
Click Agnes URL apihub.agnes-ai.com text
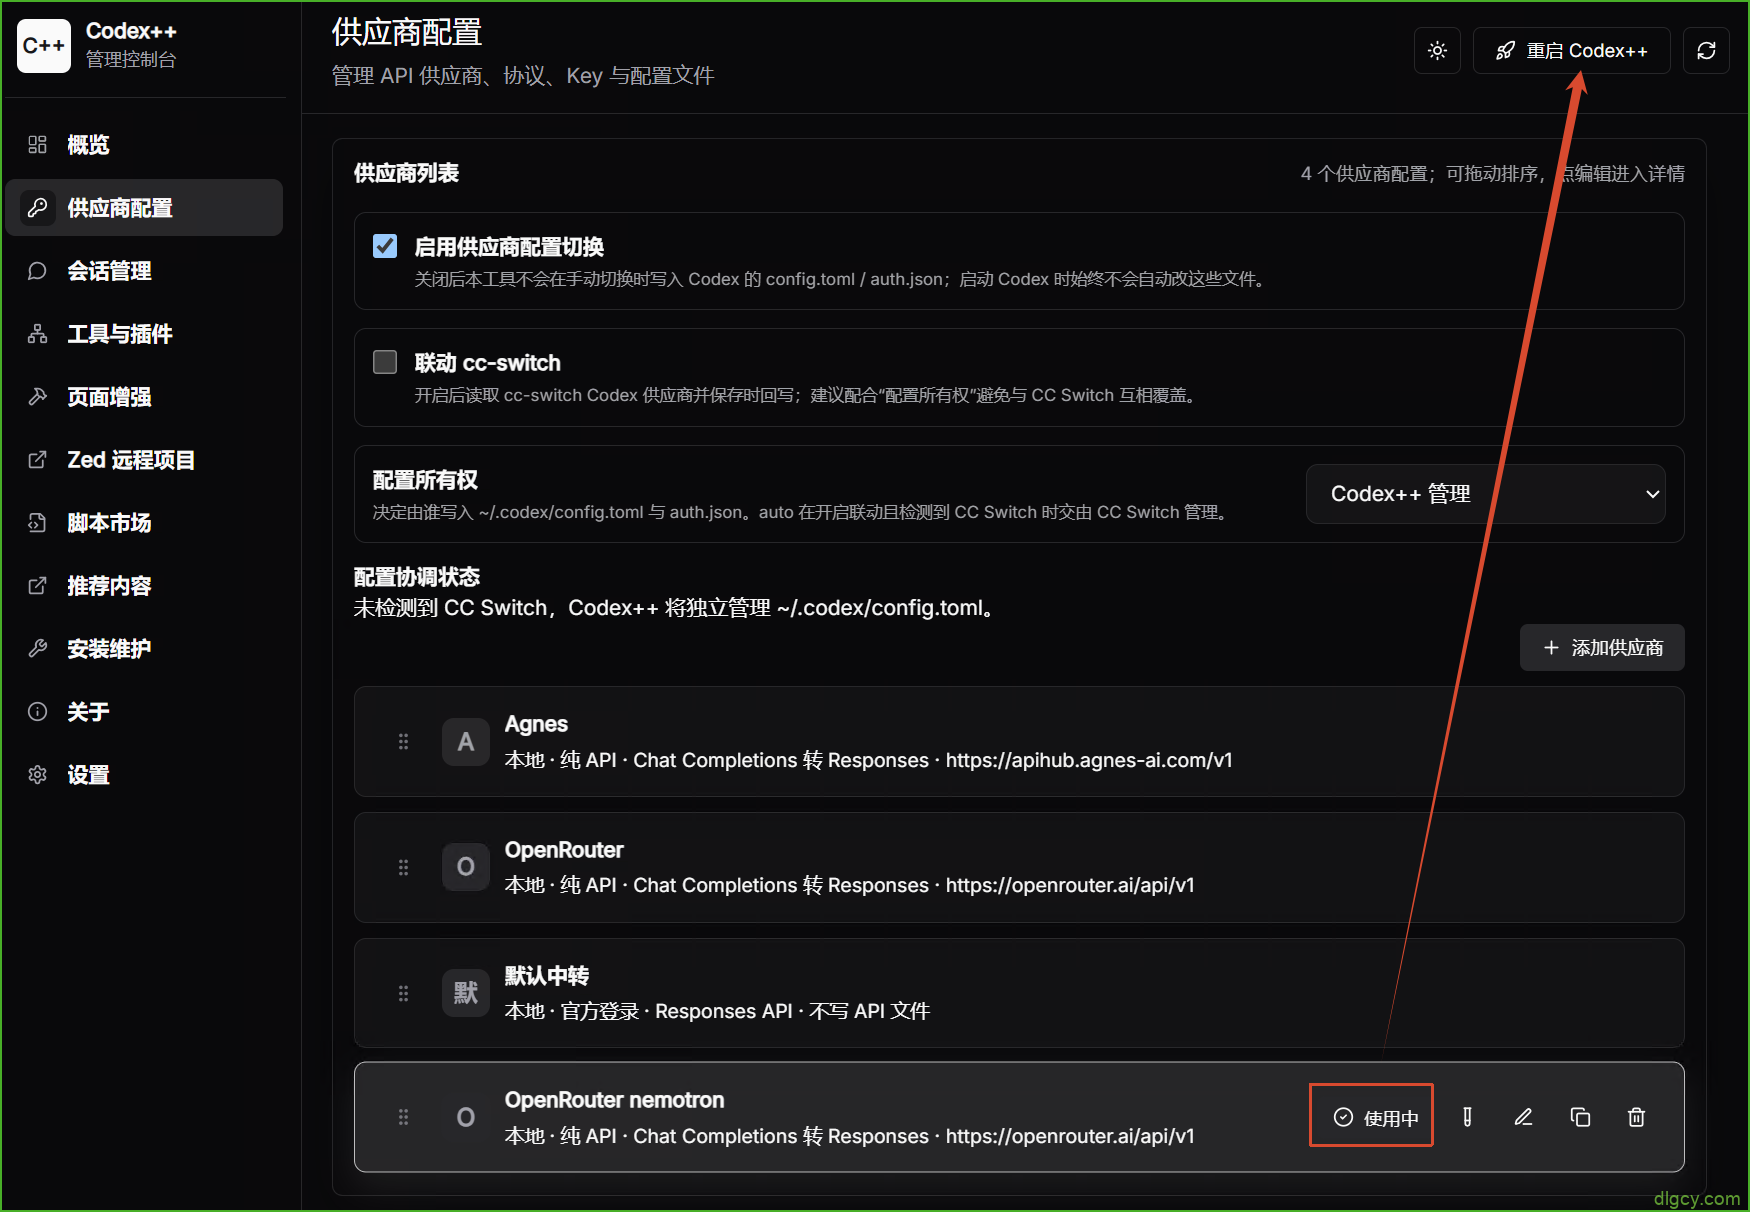1089,760
